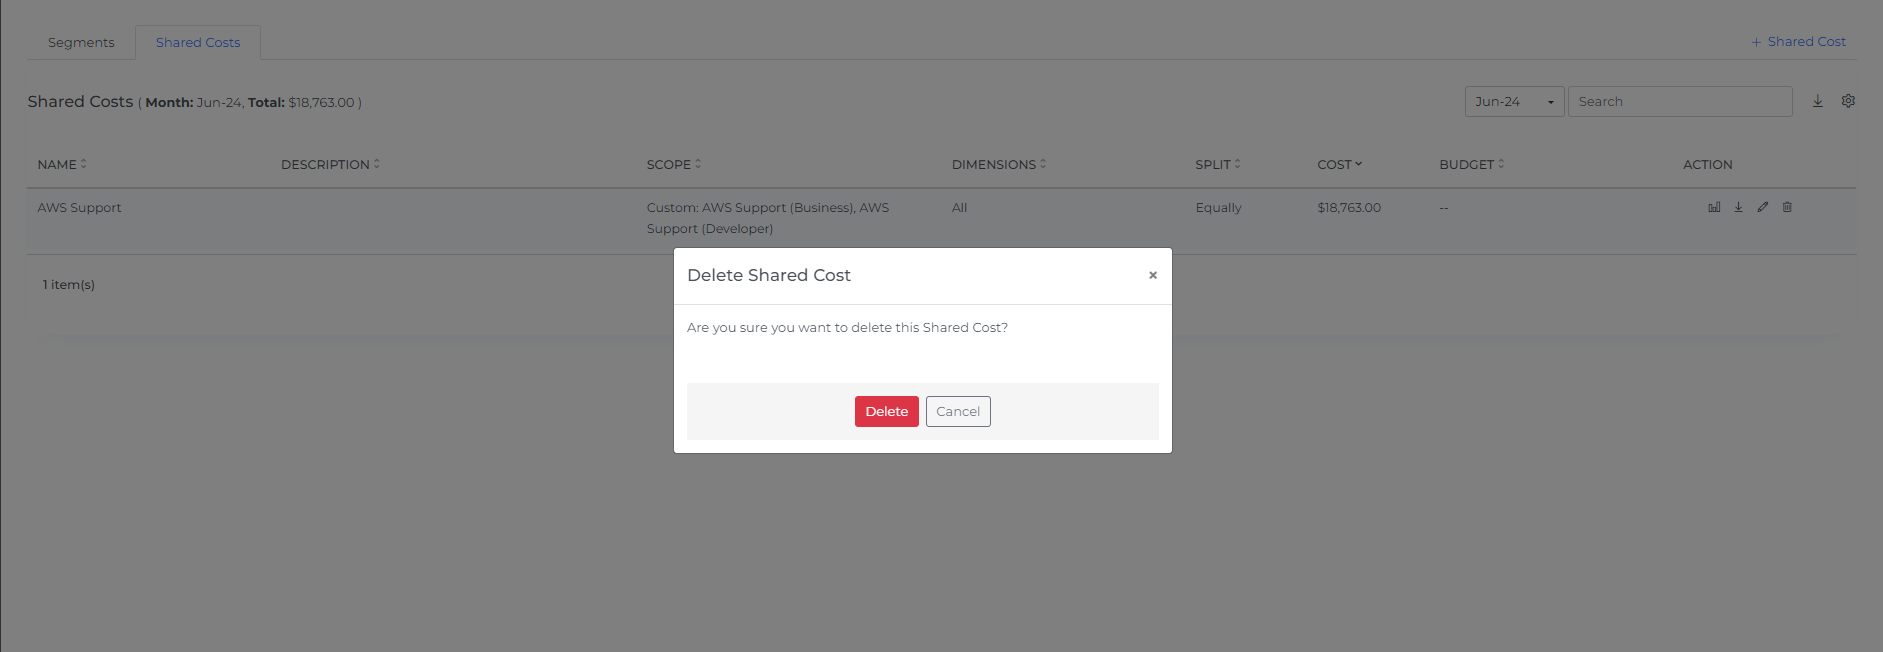This screenshot has width=1883, height=652.
Task: Download the AWS Support row data
Action: 1738,207
